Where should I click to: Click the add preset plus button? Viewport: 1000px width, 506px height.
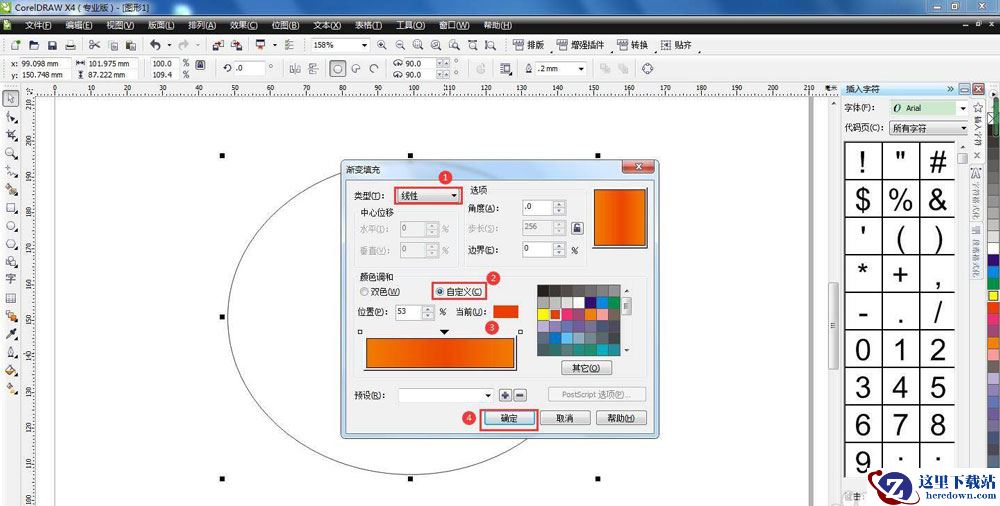[505, 396]
